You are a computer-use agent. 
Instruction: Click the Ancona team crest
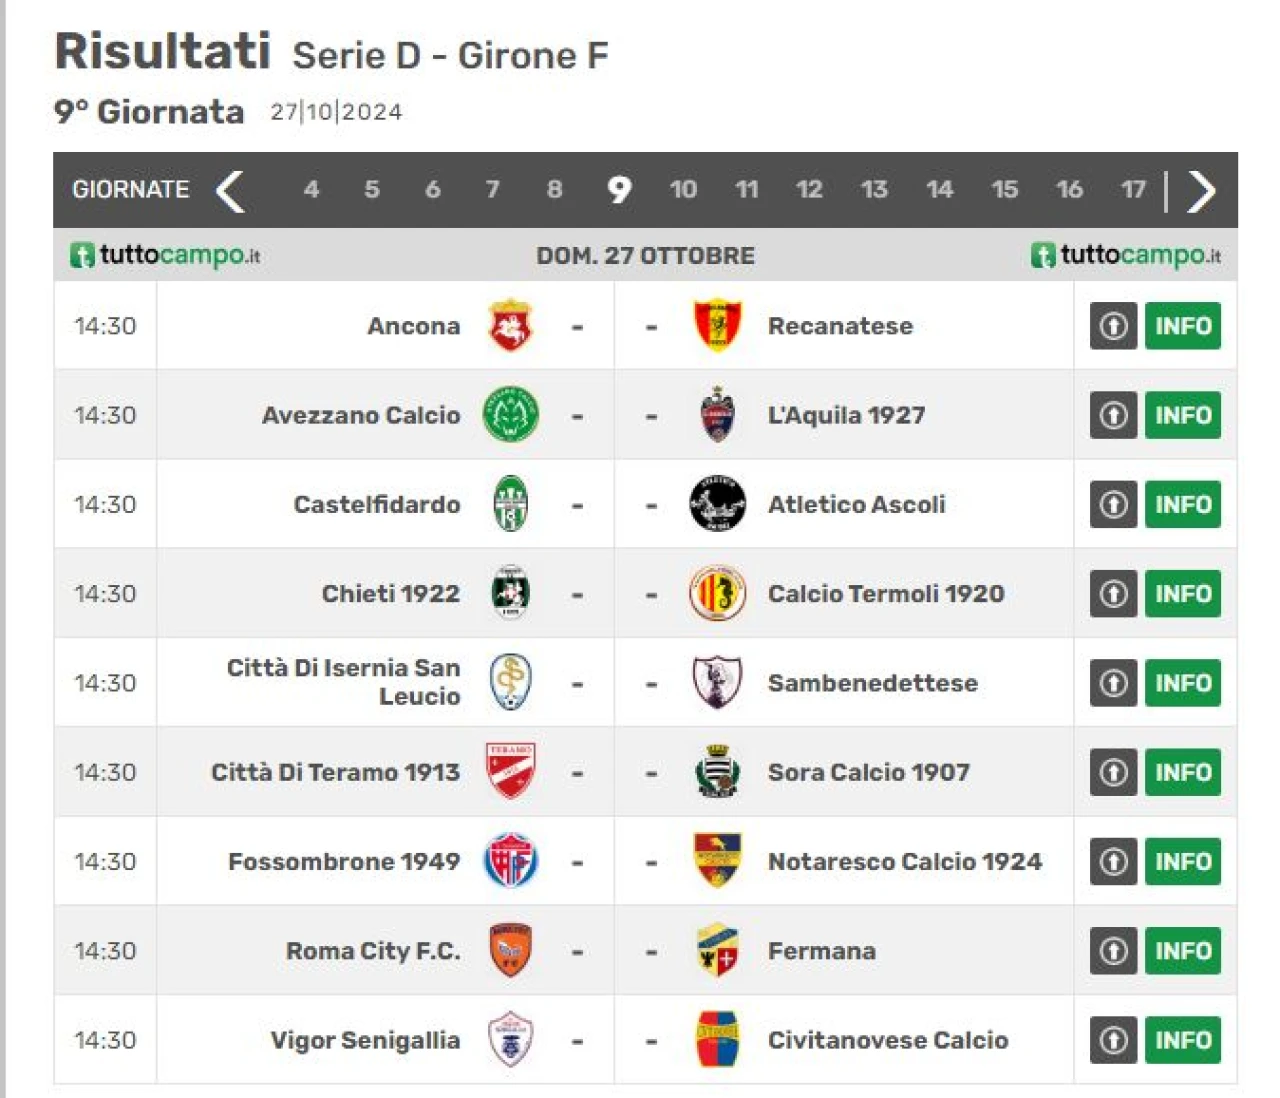pos(510,326)
